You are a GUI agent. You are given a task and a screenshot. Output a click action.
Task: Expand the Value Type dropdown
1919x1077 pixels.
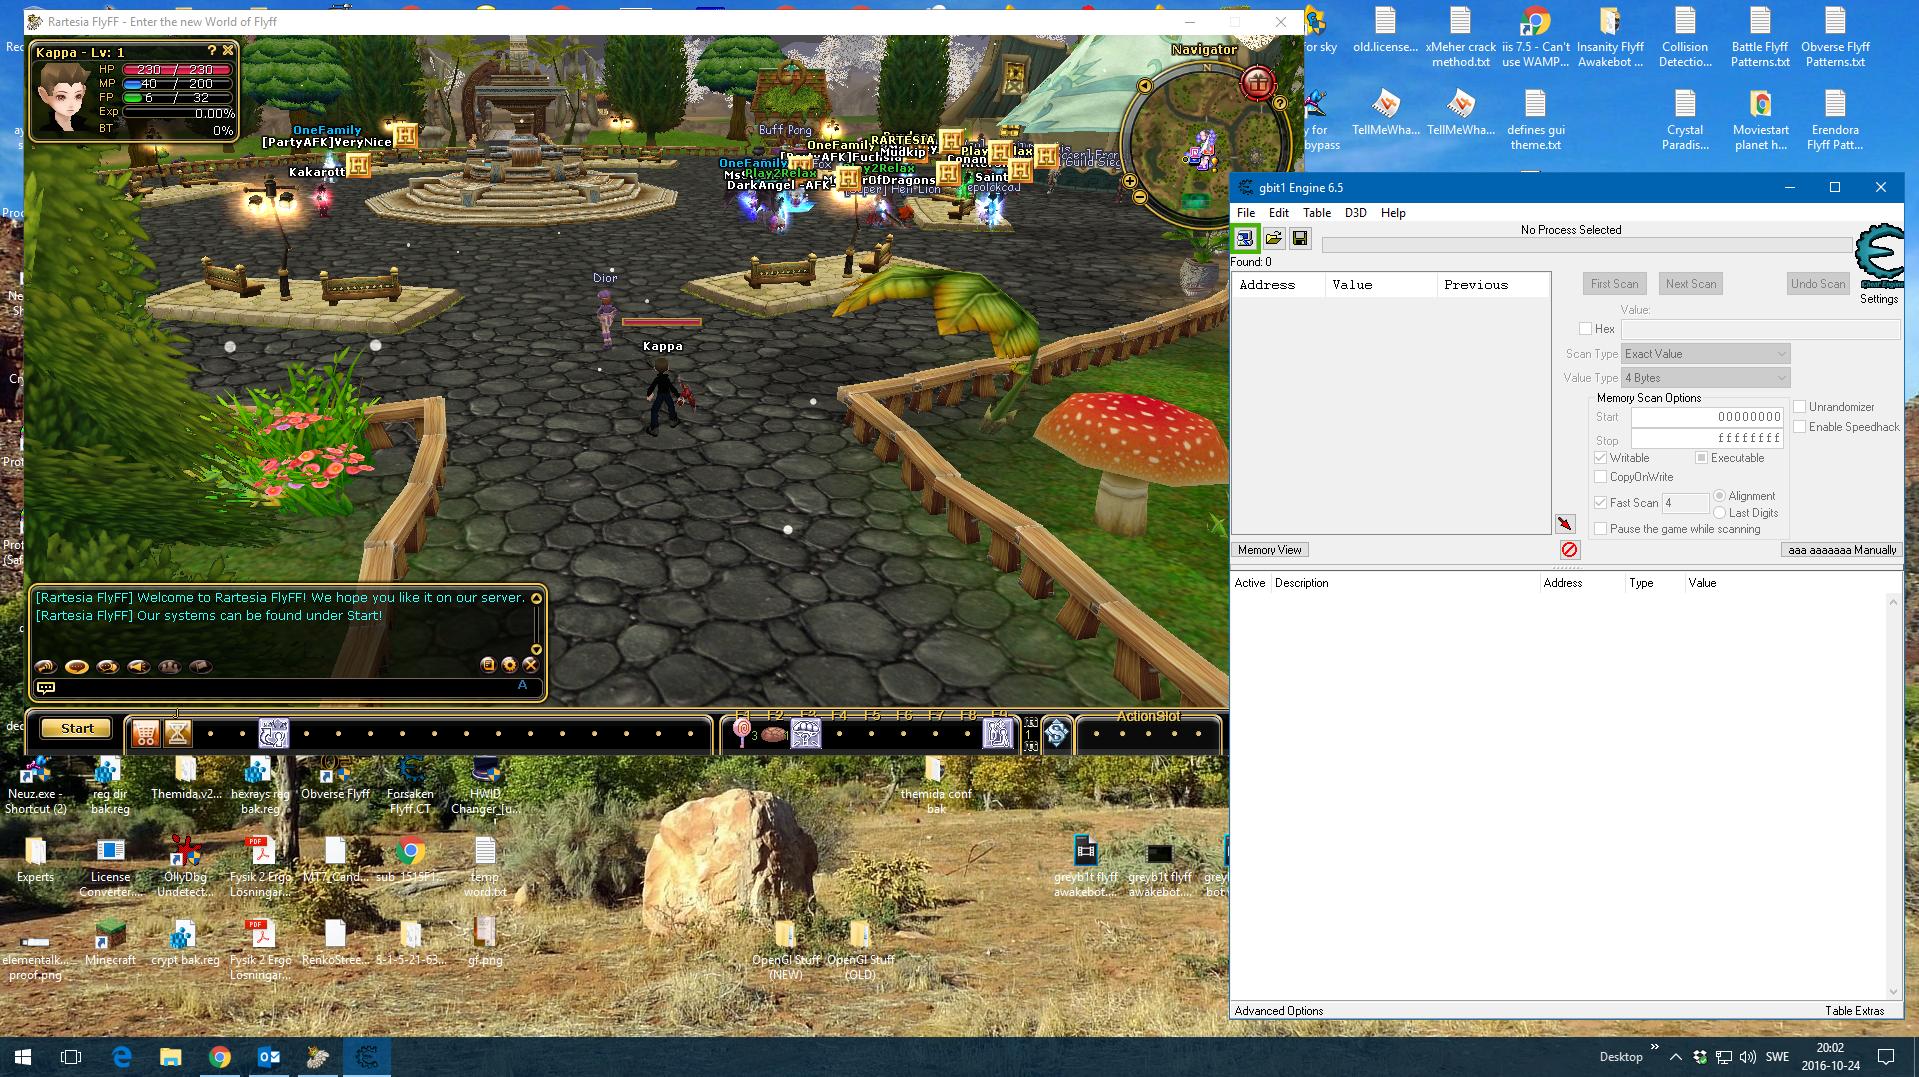point(1705,378)
